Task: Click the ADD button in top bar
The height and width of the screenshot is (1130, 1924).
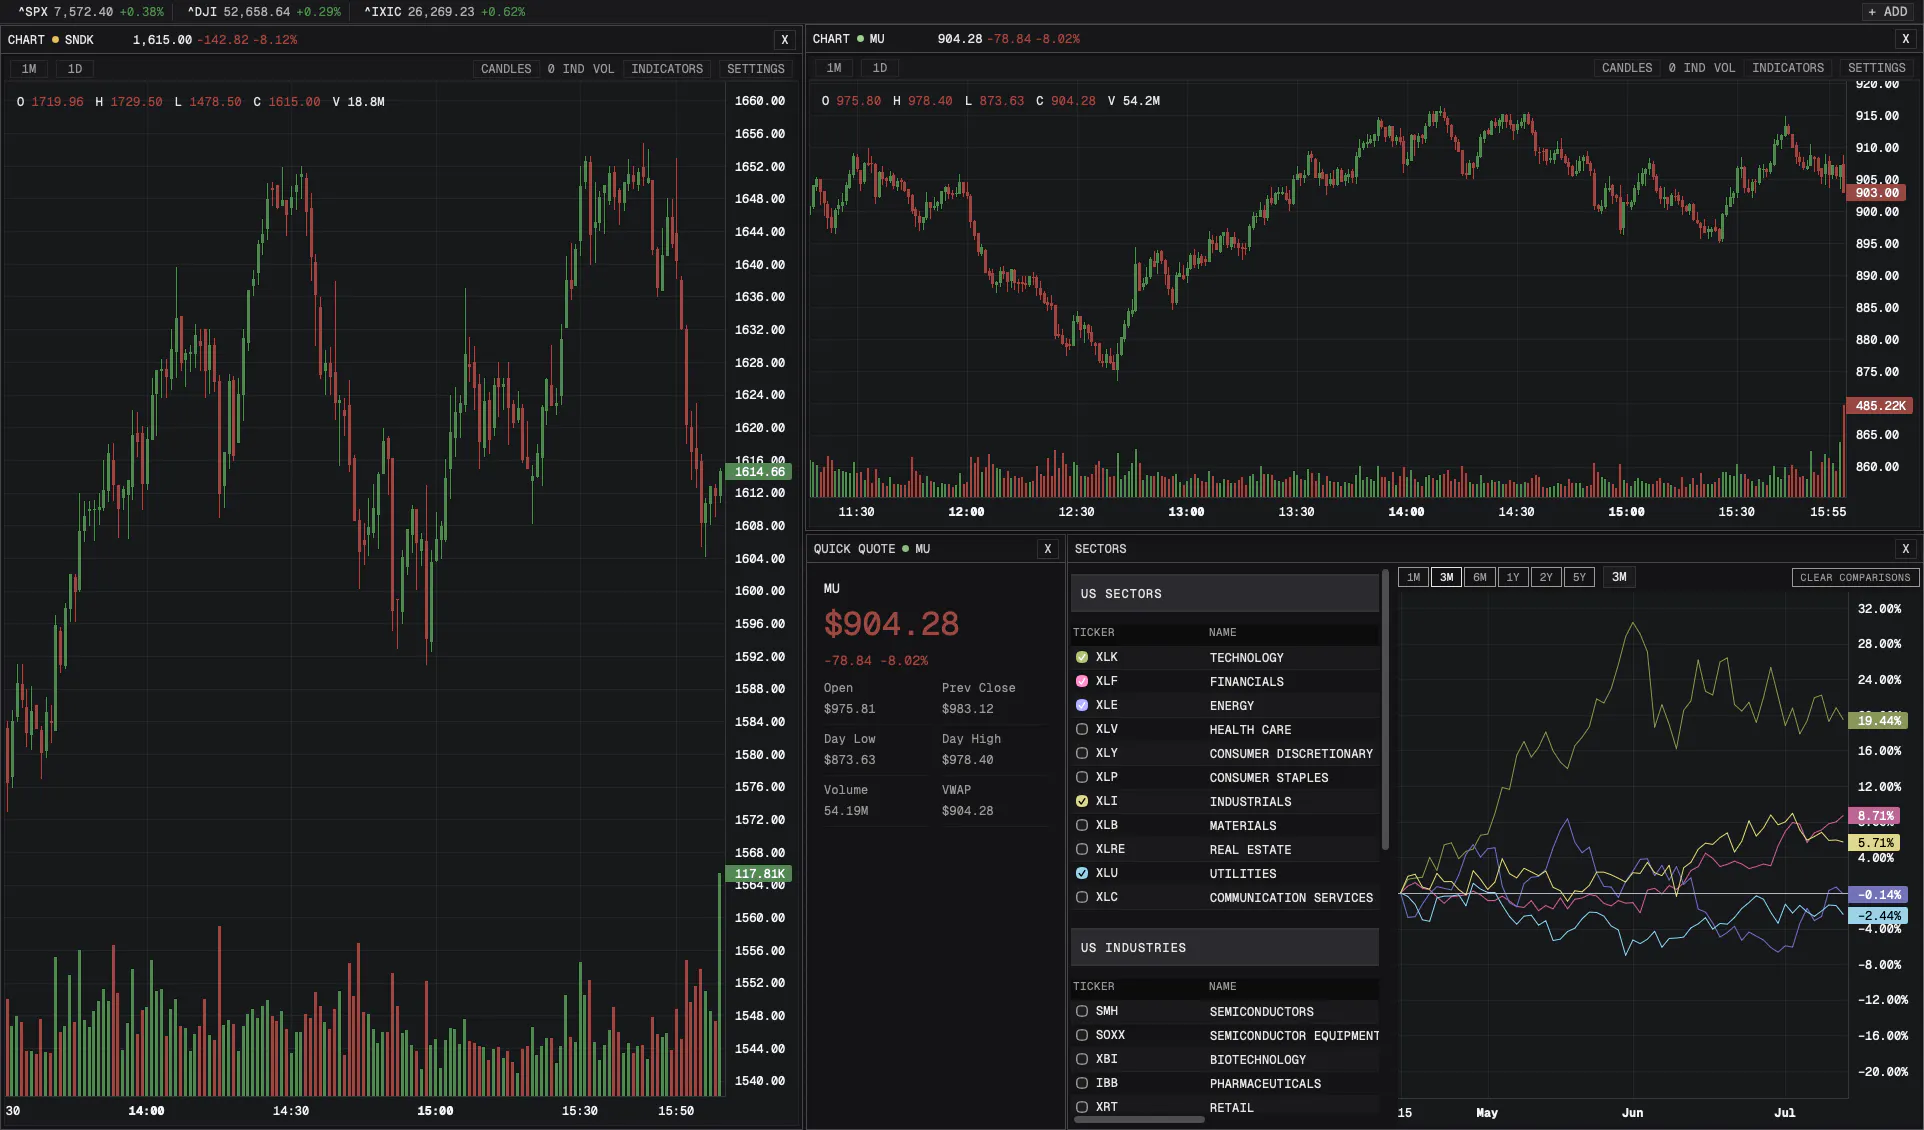Action: (x=1888, y=12)
